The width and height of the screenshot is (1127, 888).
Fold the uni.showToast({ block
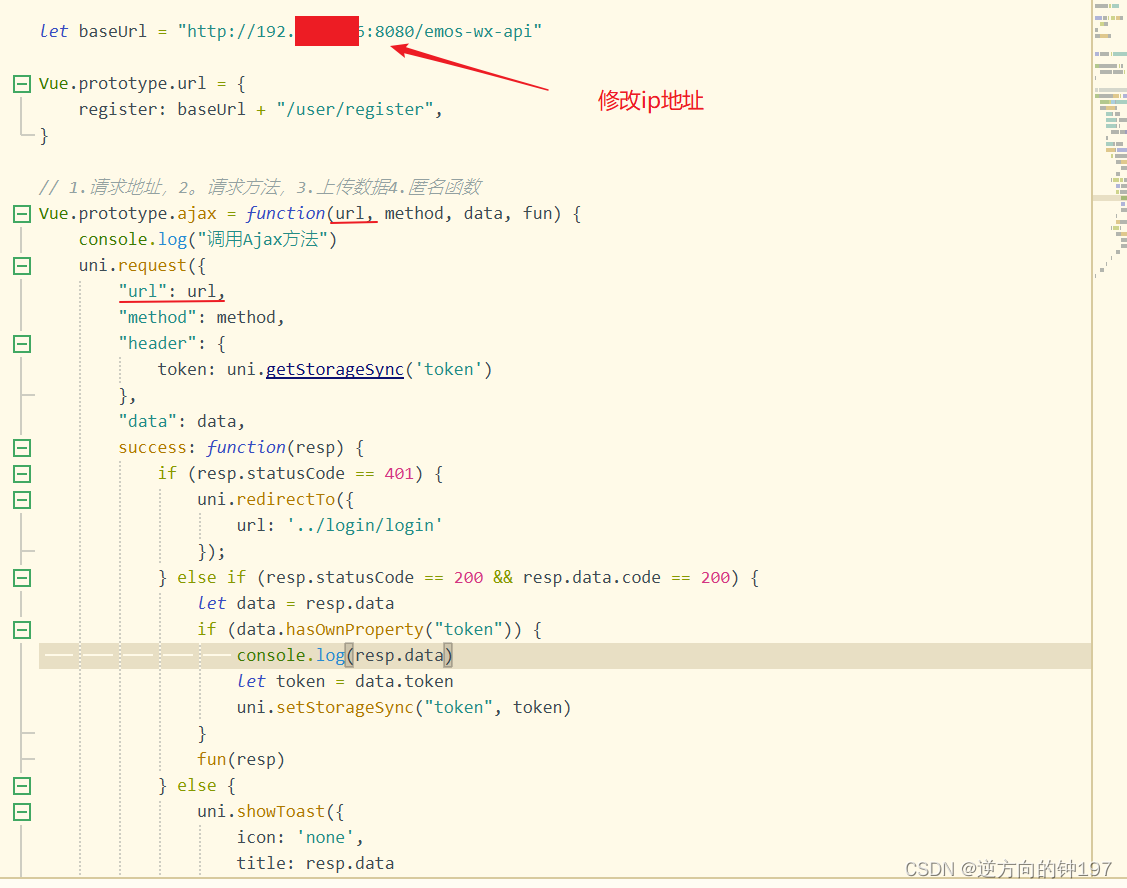pos(22,812)
